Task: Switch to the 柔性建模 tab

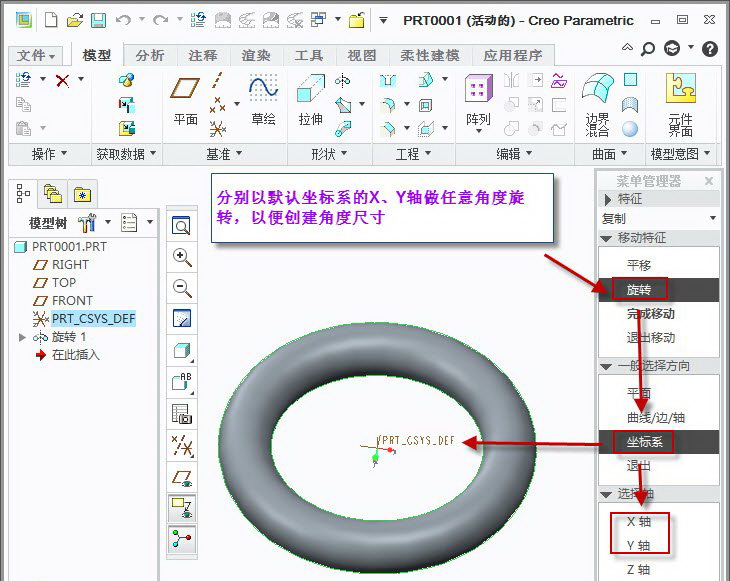Action: 430,56
